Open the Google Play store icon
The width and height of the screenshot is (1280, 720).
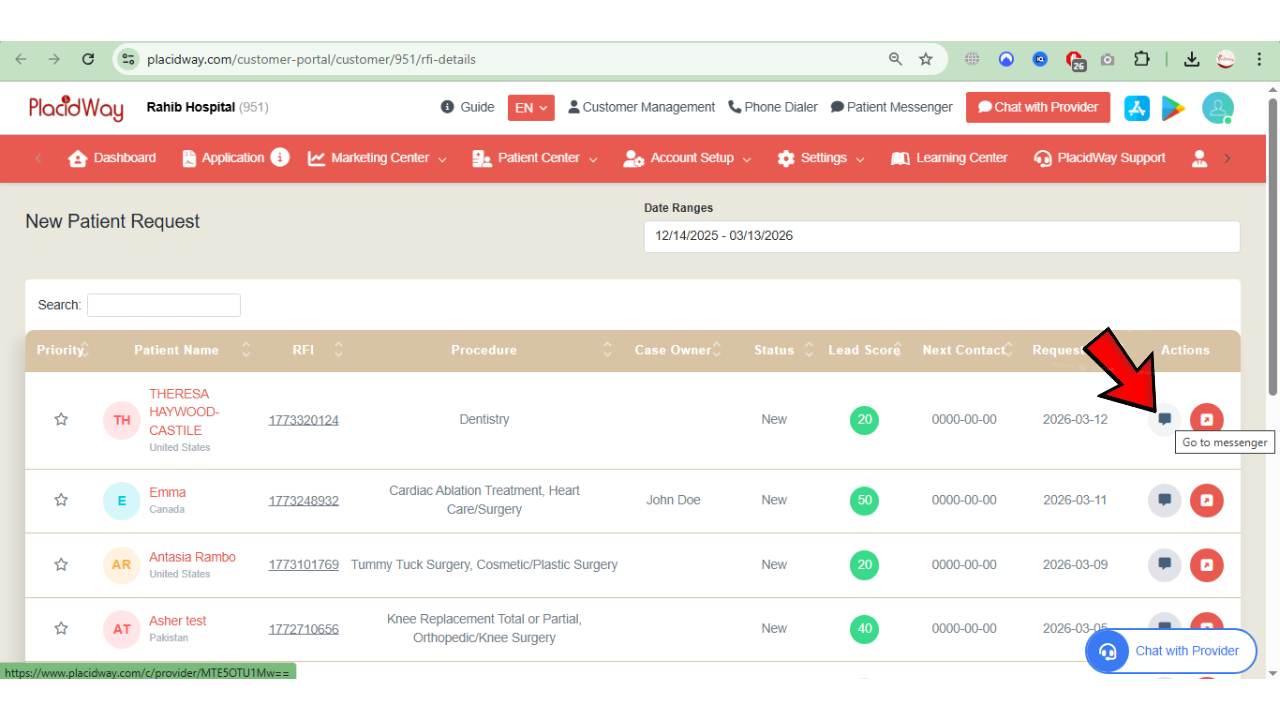[1173, 108]
